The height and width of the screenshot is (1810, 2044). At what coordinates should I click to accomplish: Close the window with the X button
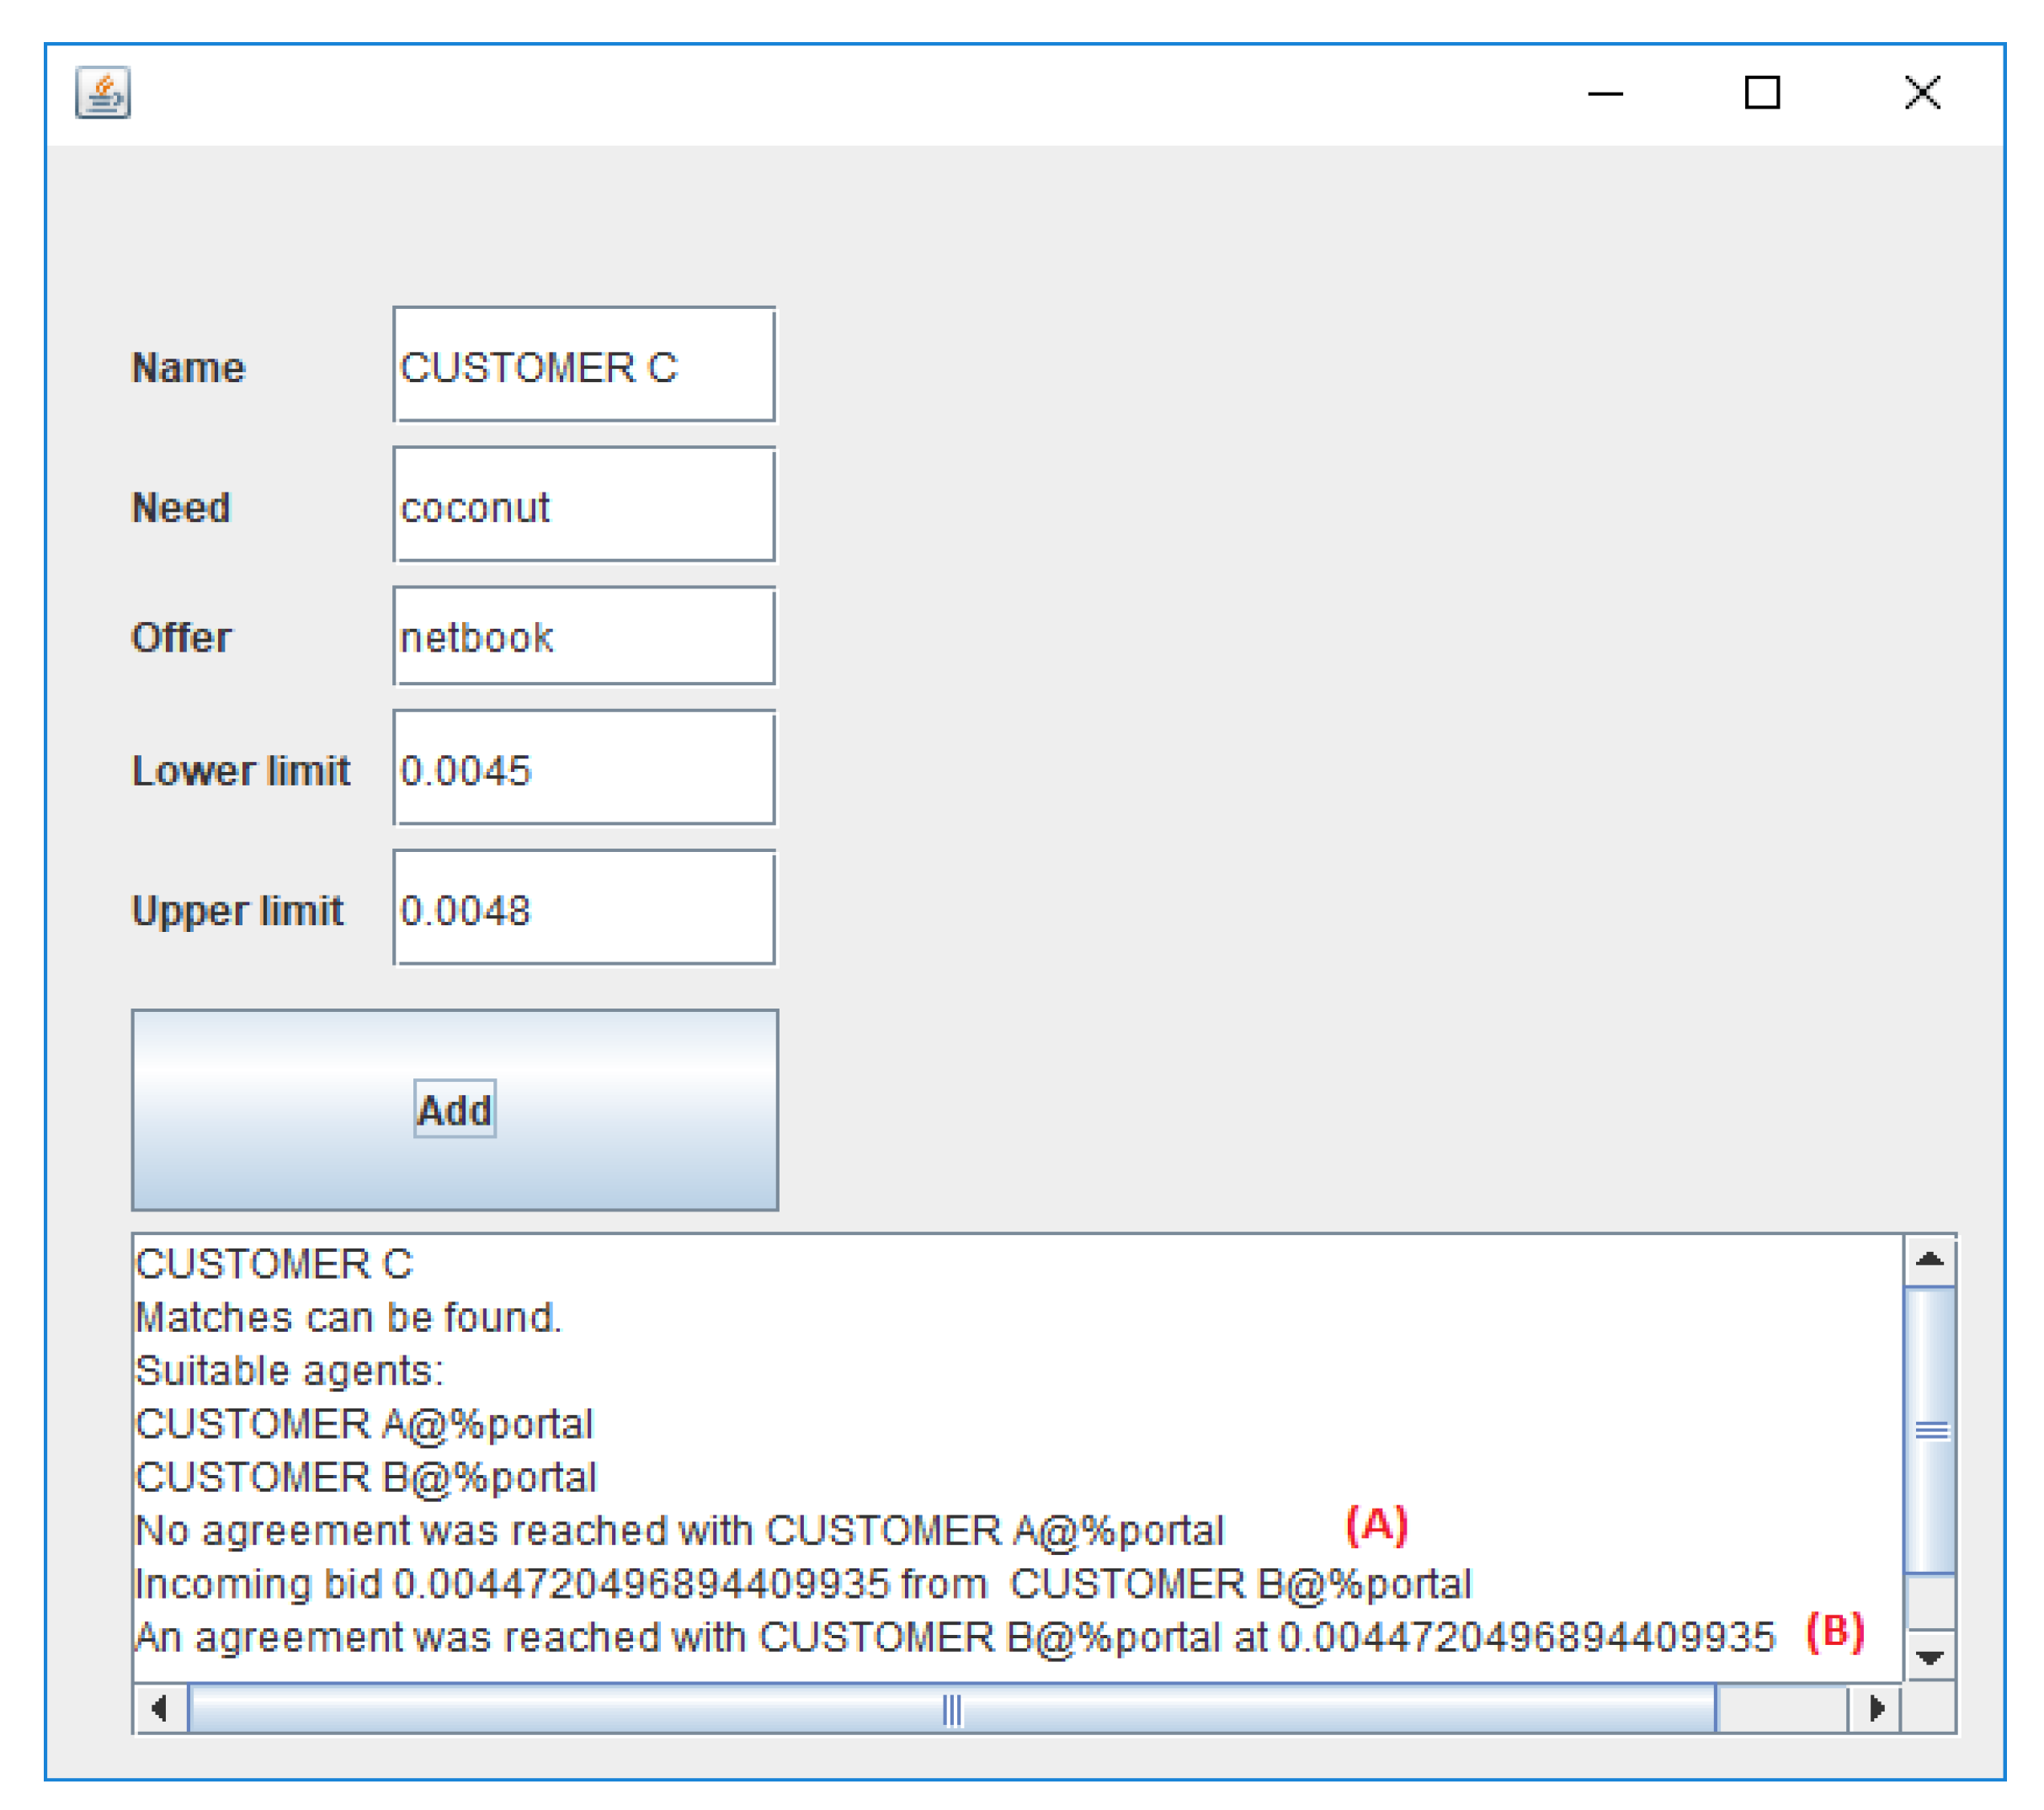(x=1921, y=93)
